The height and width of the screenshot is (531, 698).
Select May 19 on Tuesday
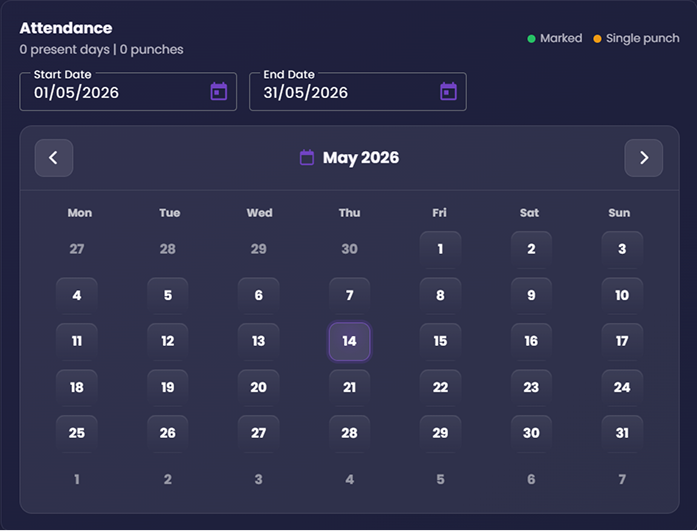click(167, 388)
